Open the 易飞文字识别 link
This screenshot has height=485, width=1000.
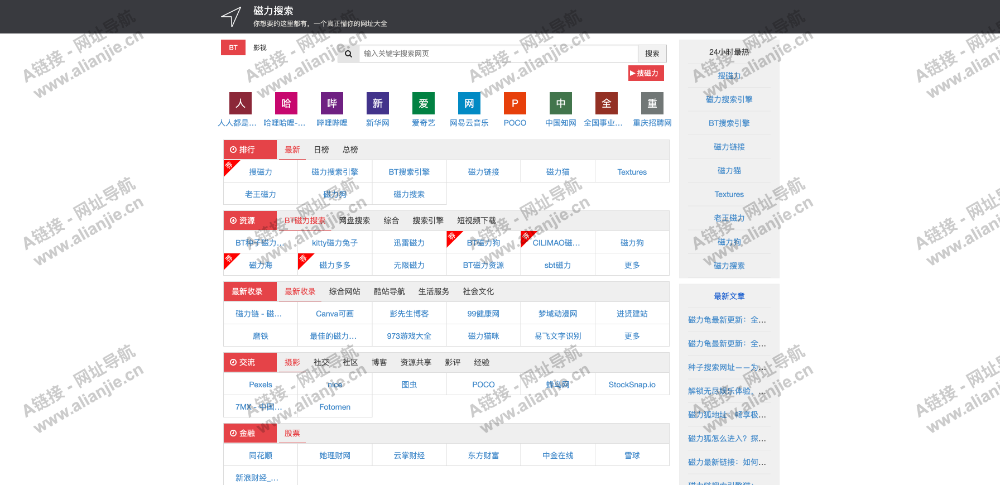558,336
